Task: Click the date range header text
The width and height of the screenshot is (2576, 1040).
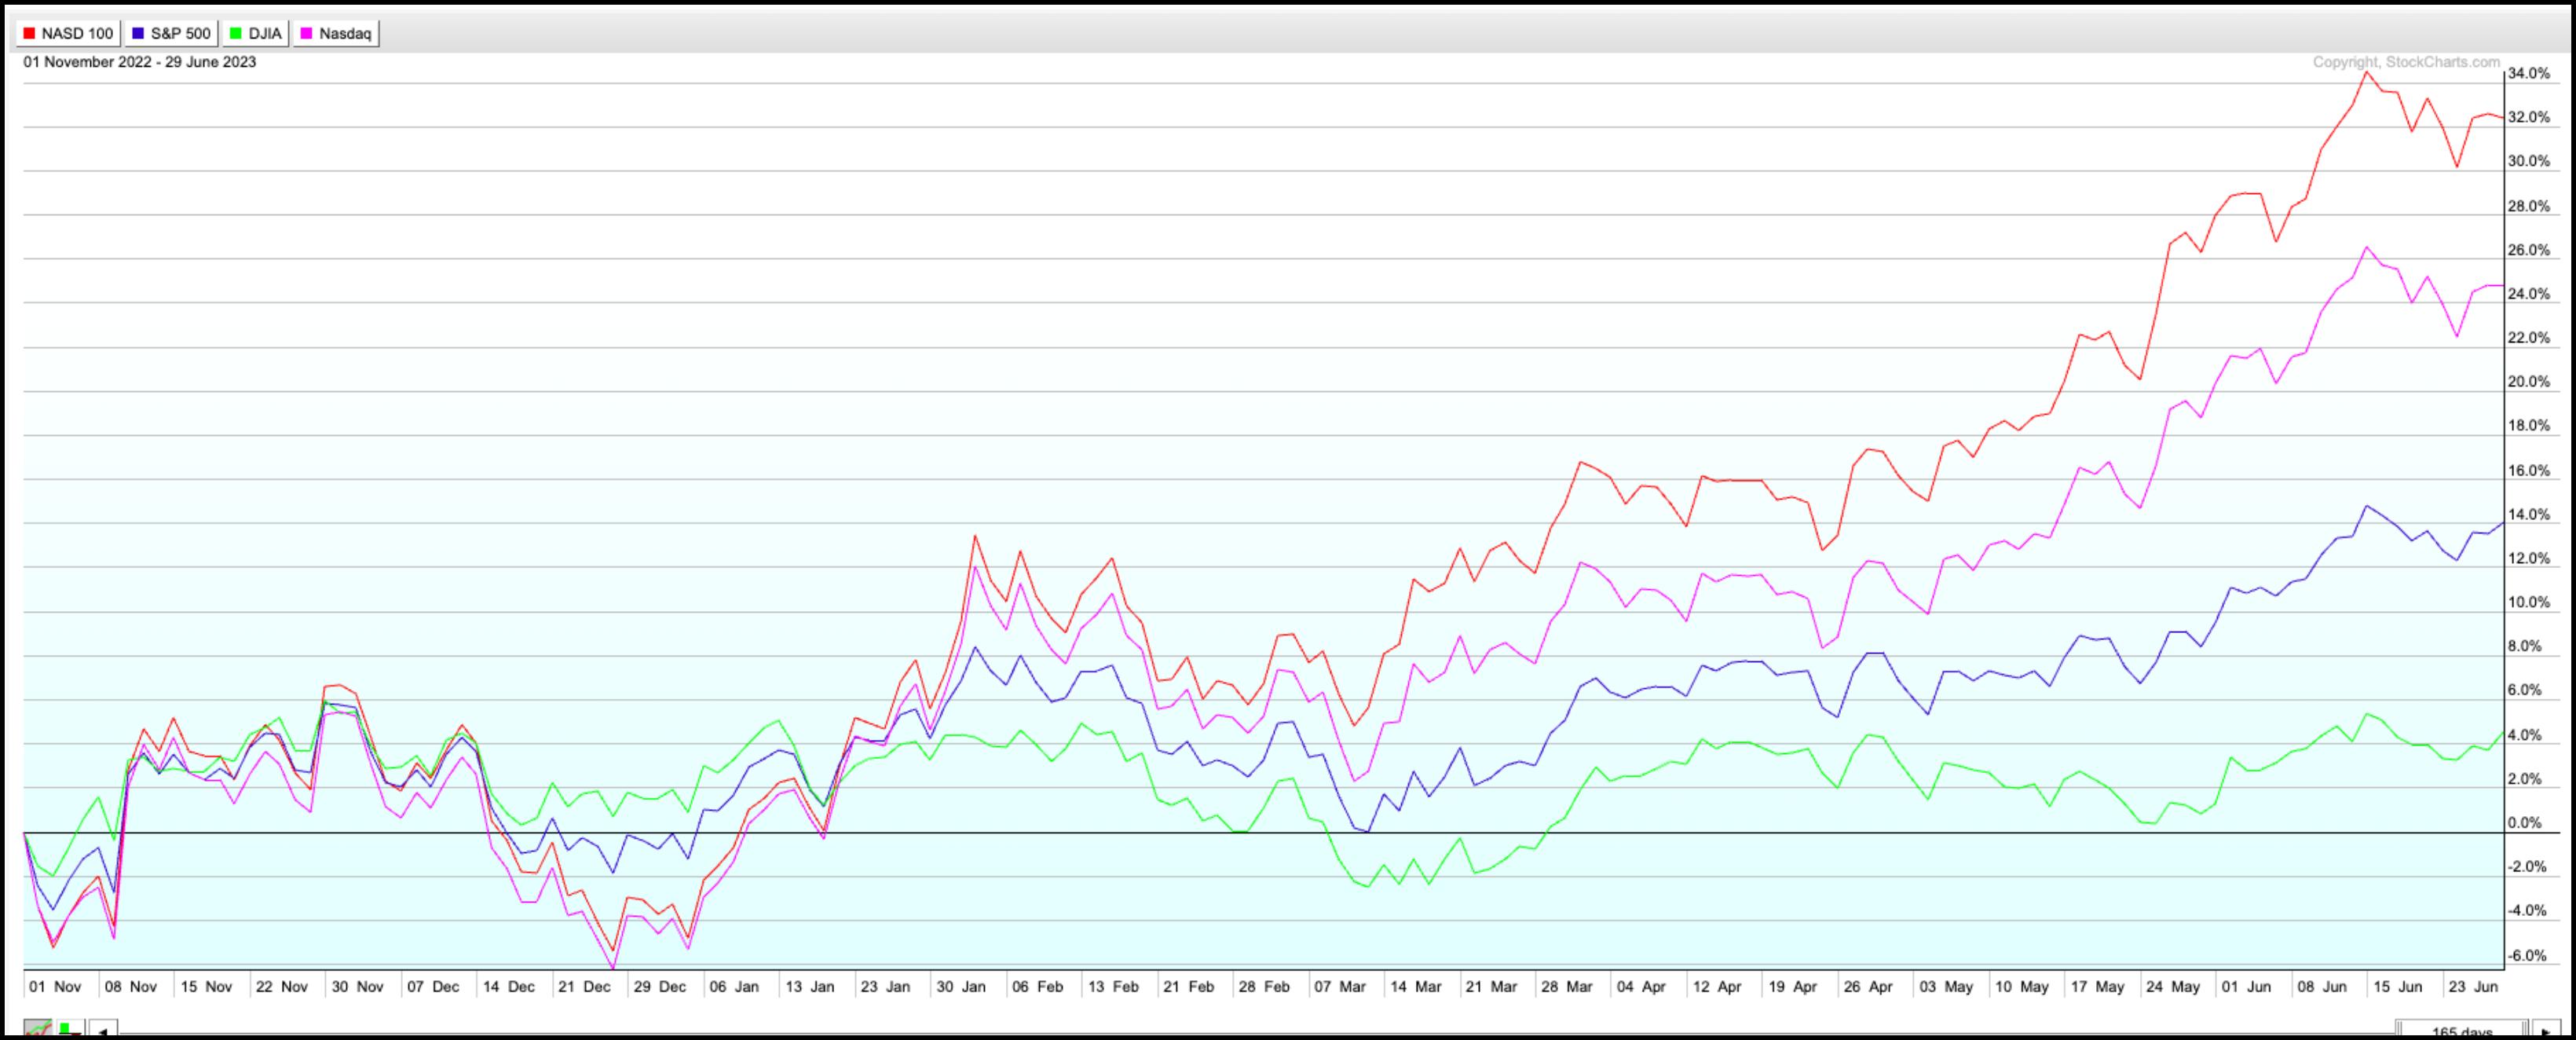Action: point(140,62)
